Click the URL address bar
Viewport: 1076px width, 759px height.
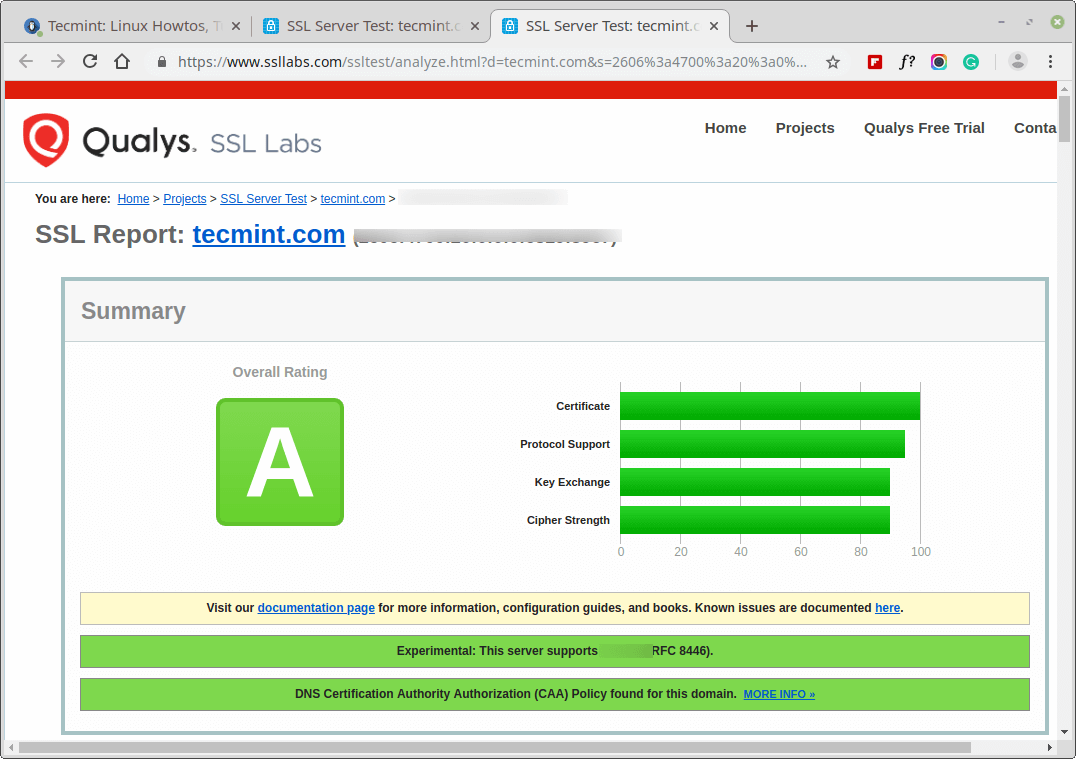491,62
